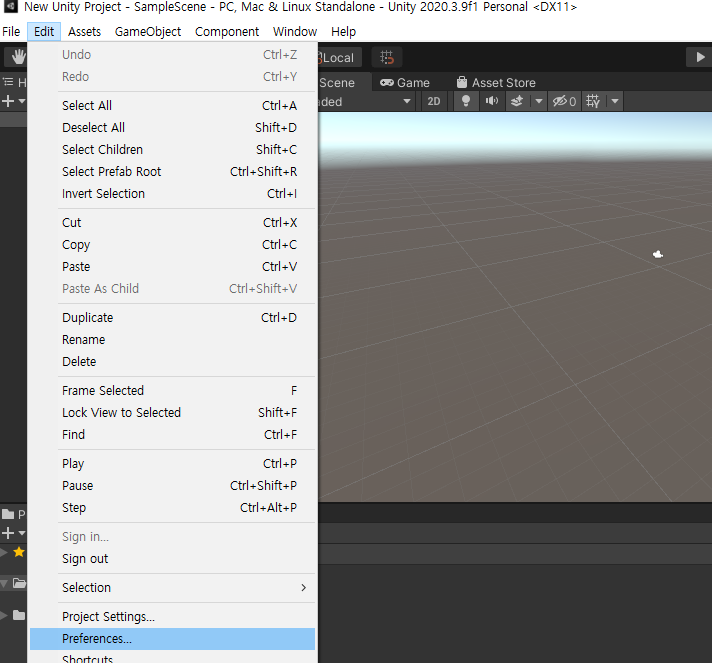
Task: Click the Project panel folder tab icon
Action: tap(8, 515)
